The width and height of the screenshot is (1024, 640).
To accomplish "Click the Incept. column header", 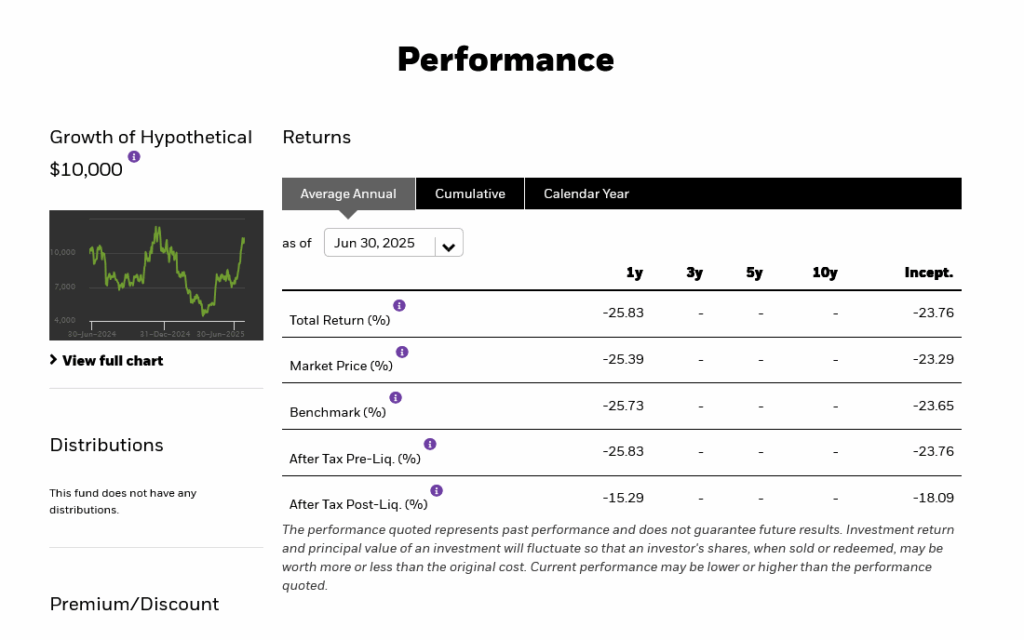I will pyautogui.click(x=929, y=272).
